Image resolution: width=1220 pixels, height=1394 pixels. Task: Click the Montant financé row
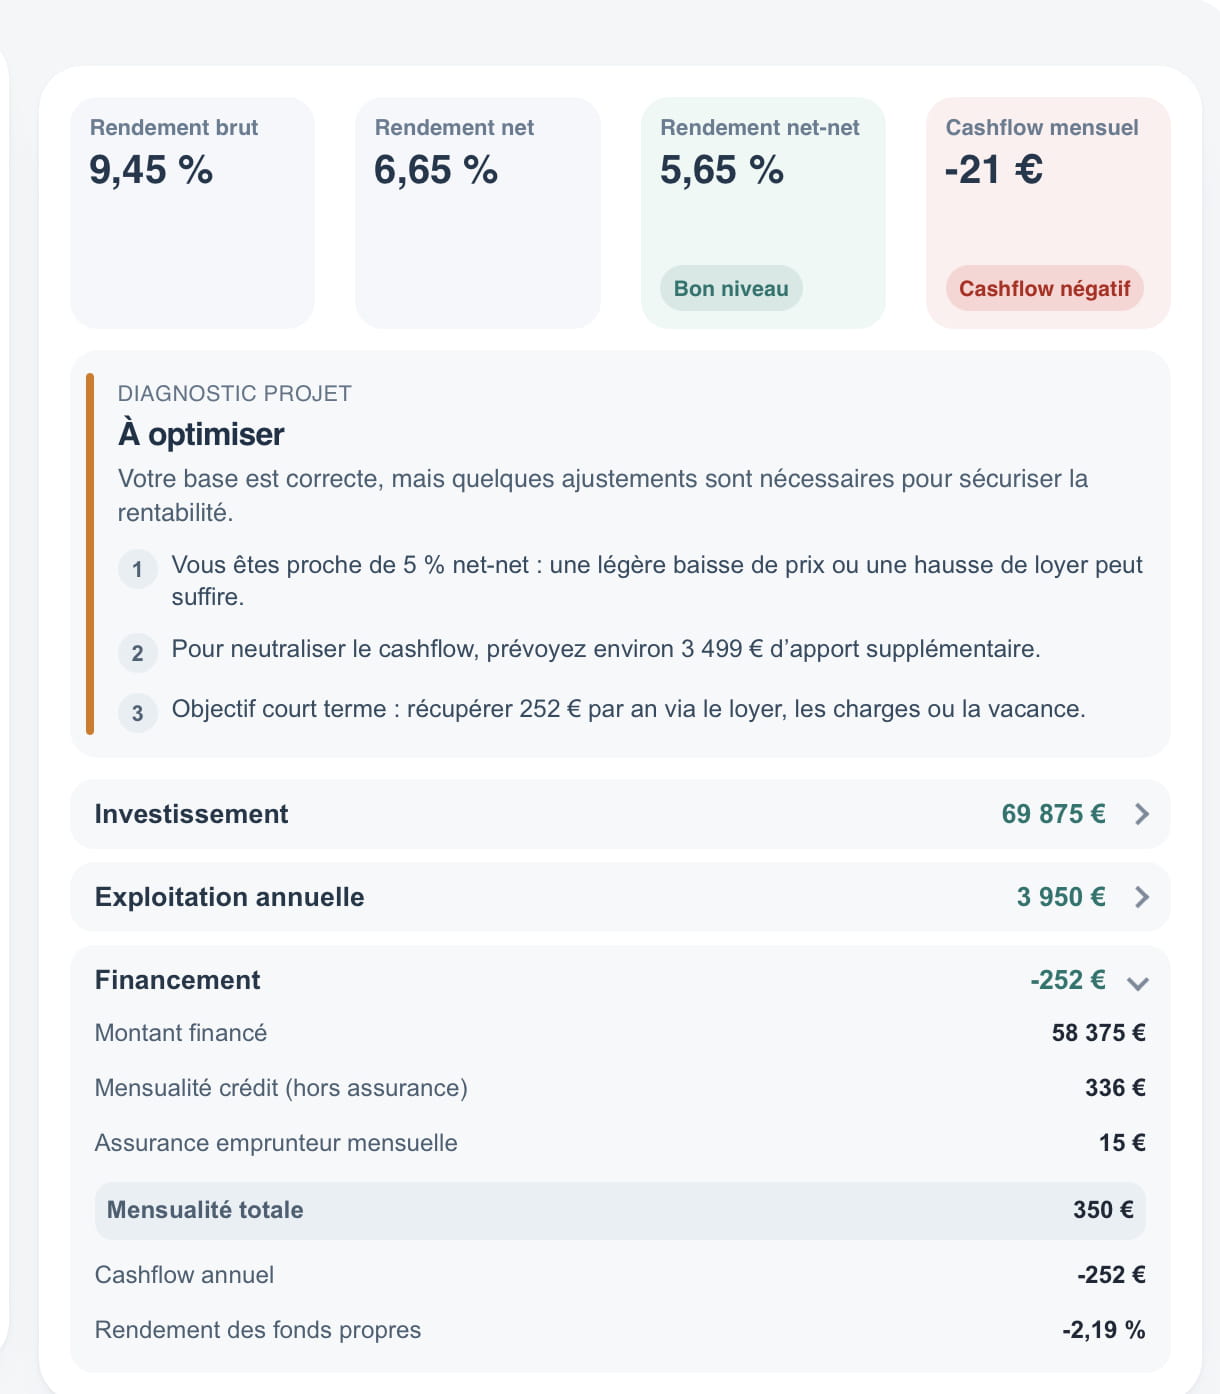pos(619,1033)
